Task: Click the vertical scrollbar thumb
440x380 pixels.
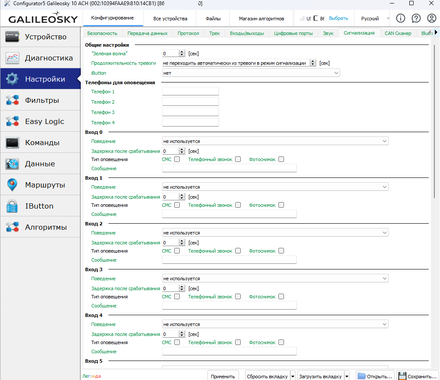Action: click(x=434, y=122)
